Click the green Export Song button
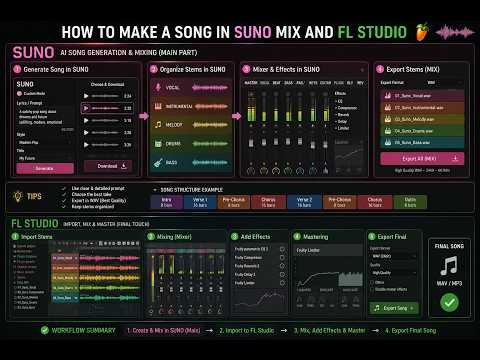This screenshot has width=480, height=360. click(x=394, y=308)
